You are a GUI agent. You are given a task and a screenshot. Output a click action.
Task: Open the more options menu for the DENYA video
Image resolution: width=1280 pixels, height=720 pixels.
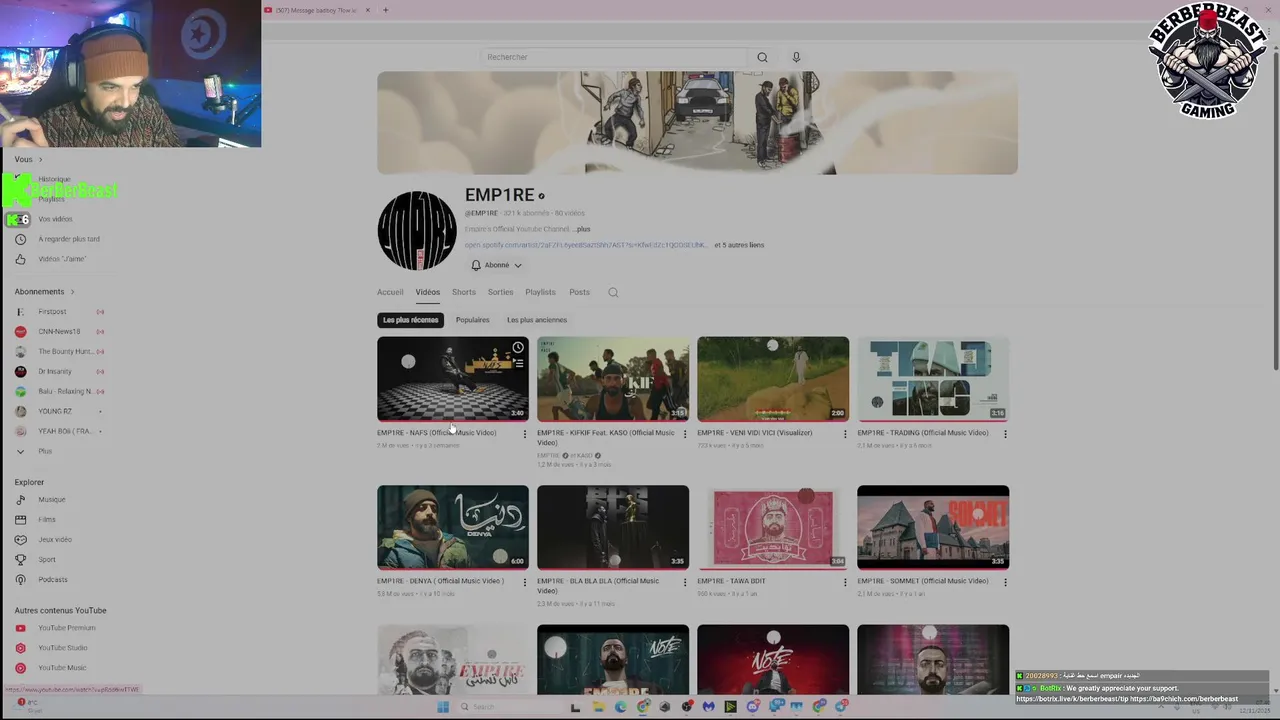525,582
